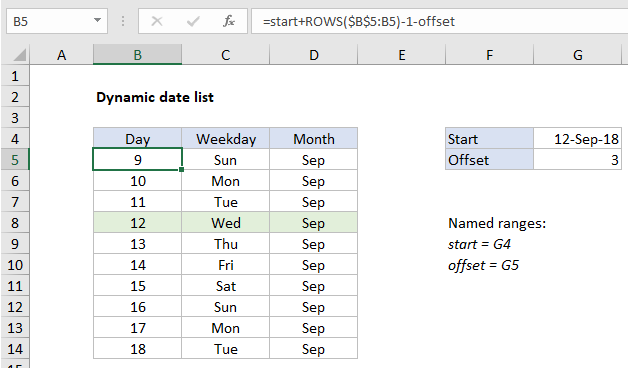The image size is (628, 368).
Task: Select column A header
Action: pos(61,54)
